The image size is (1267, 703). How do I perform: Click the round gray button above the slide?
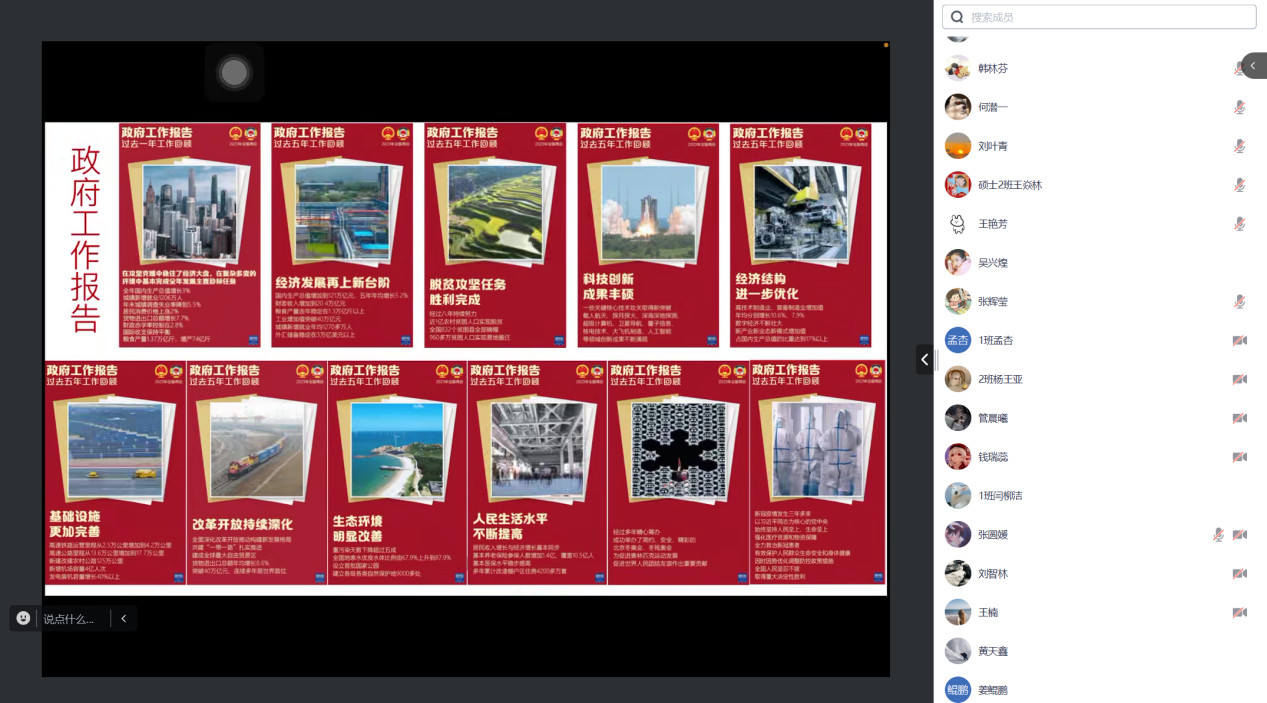point(234,72)
